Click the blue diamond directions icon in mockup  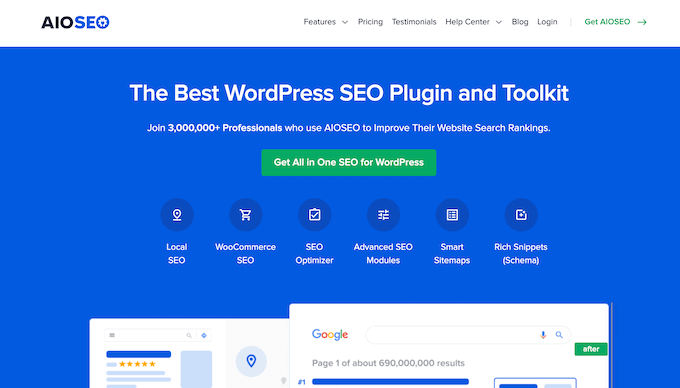204,335
